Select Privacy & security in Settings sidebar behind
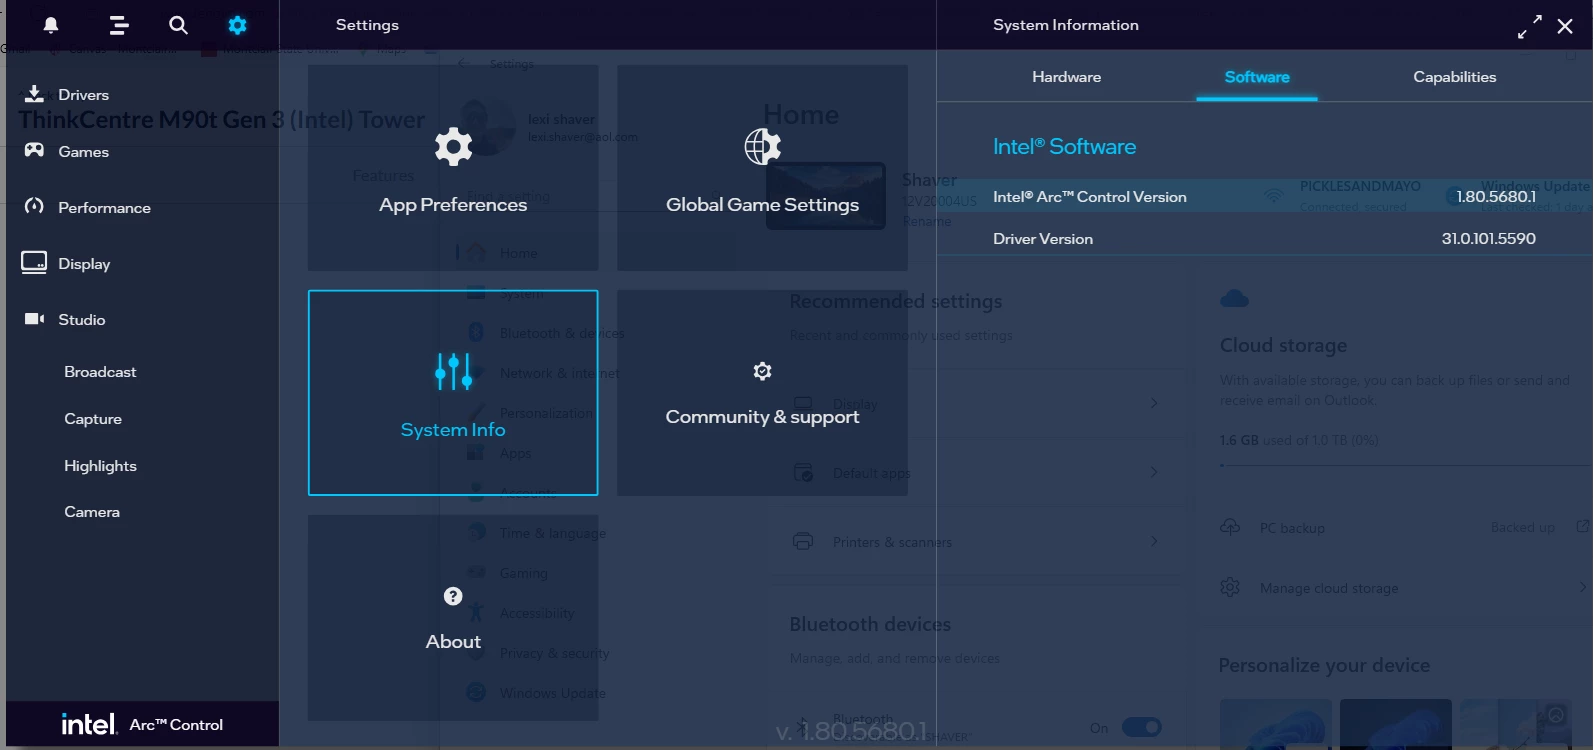The height and width of the screenshot is (750, 1593). click(x=554, y=653)
